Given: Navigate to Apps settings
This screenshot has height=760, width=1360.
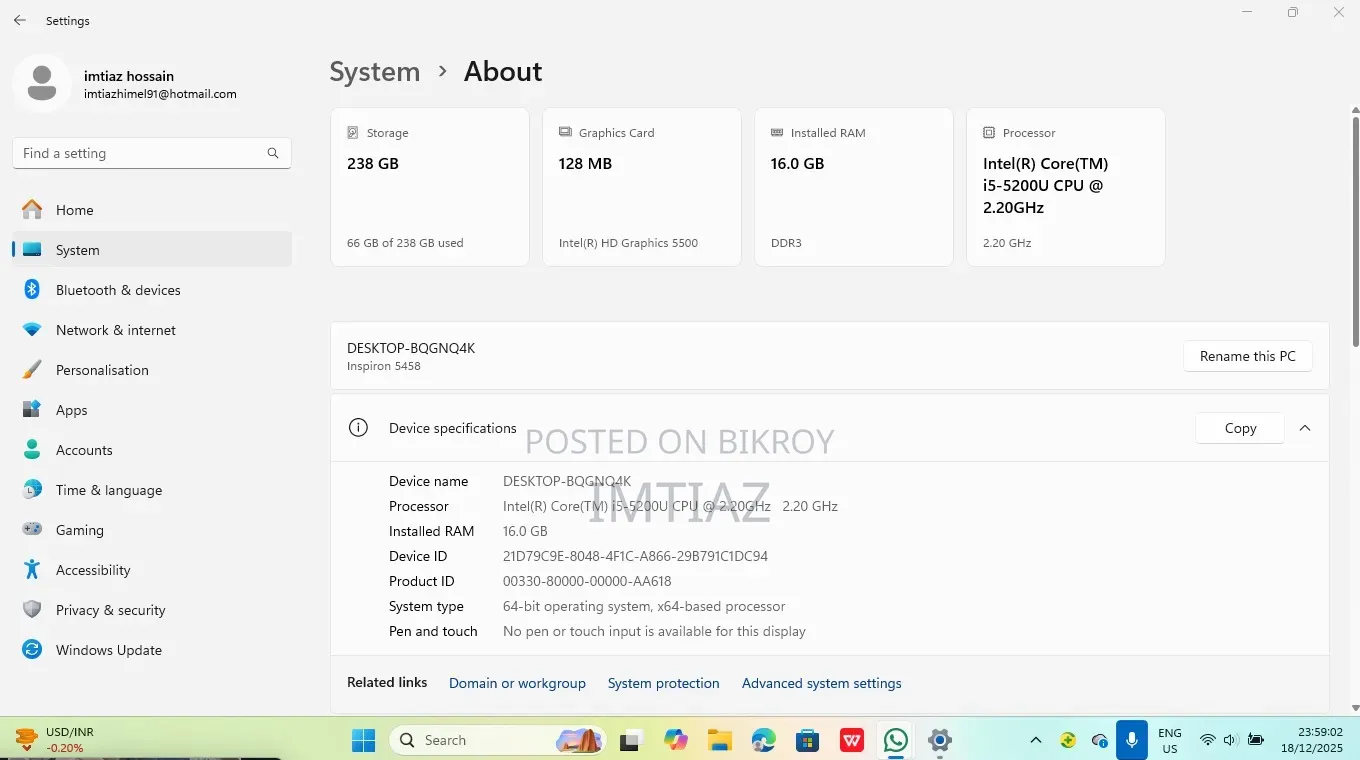Looking at the screenshot, I should coord(152,410).
